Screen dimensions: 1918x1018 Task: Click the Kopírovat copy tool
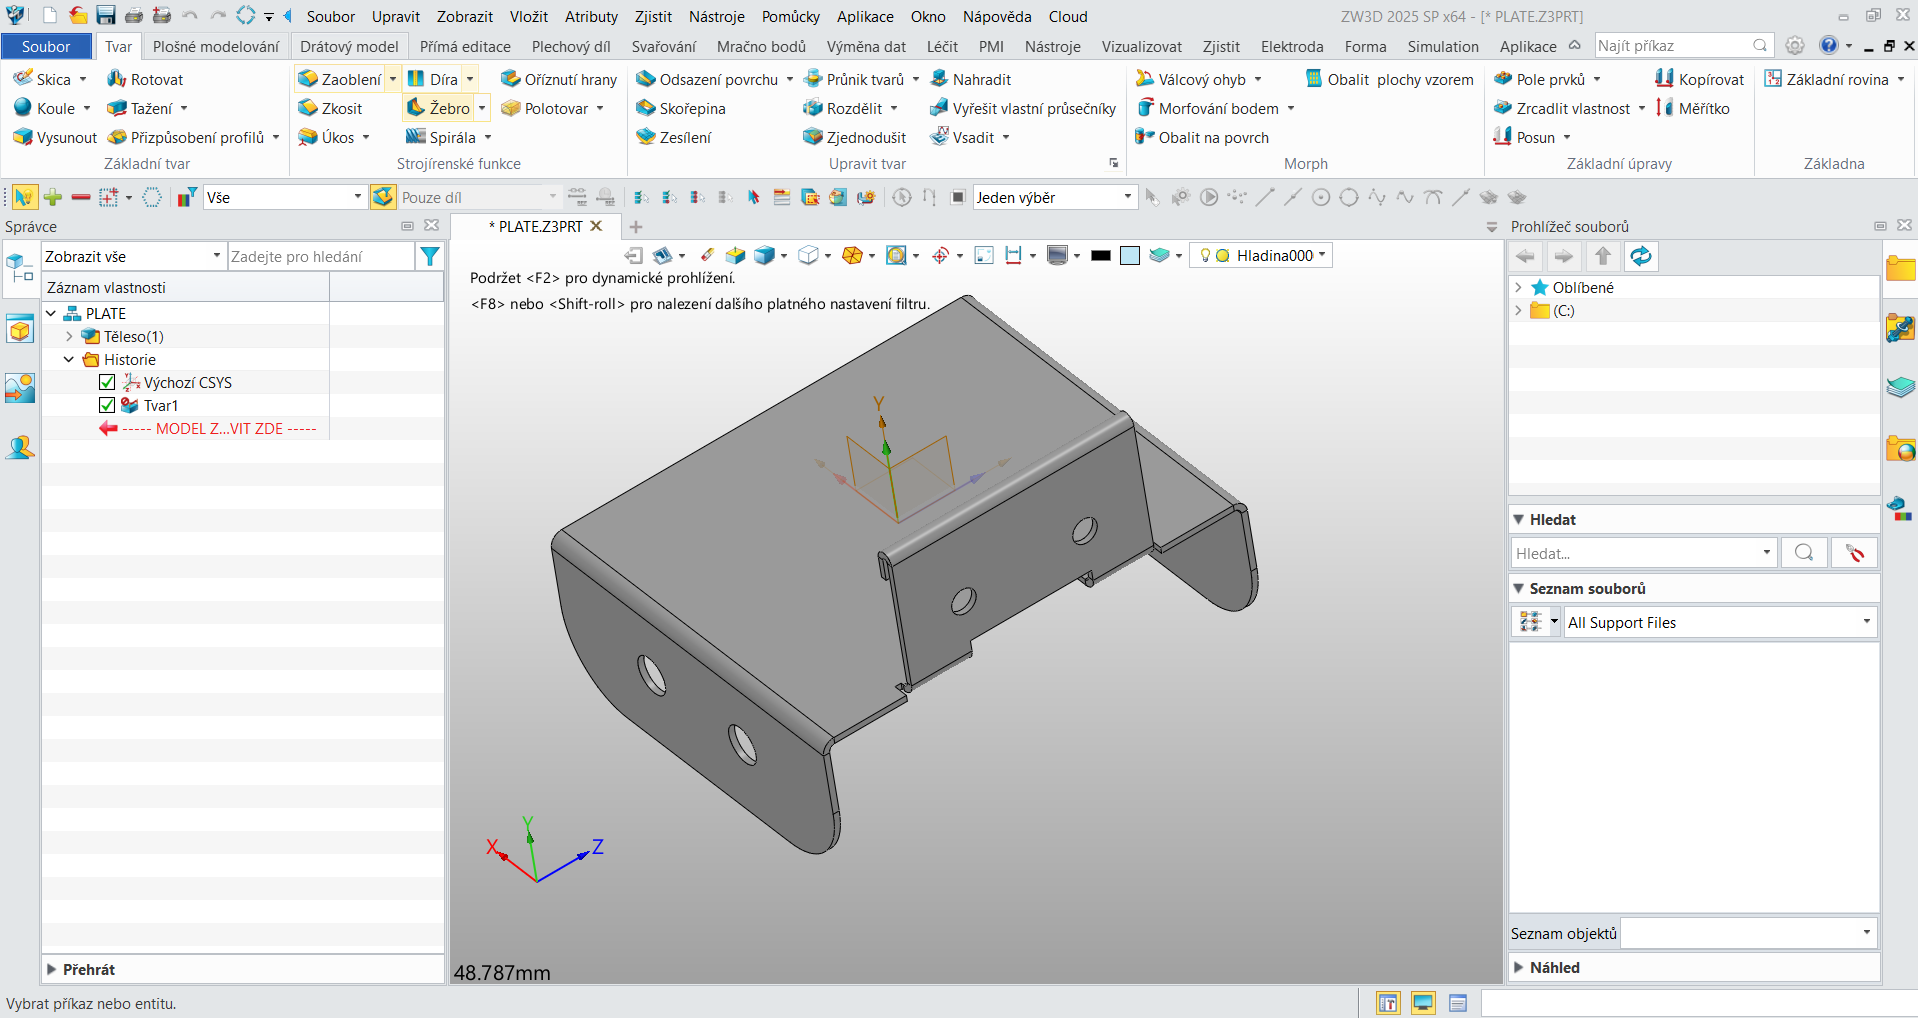pos(1699,79)
